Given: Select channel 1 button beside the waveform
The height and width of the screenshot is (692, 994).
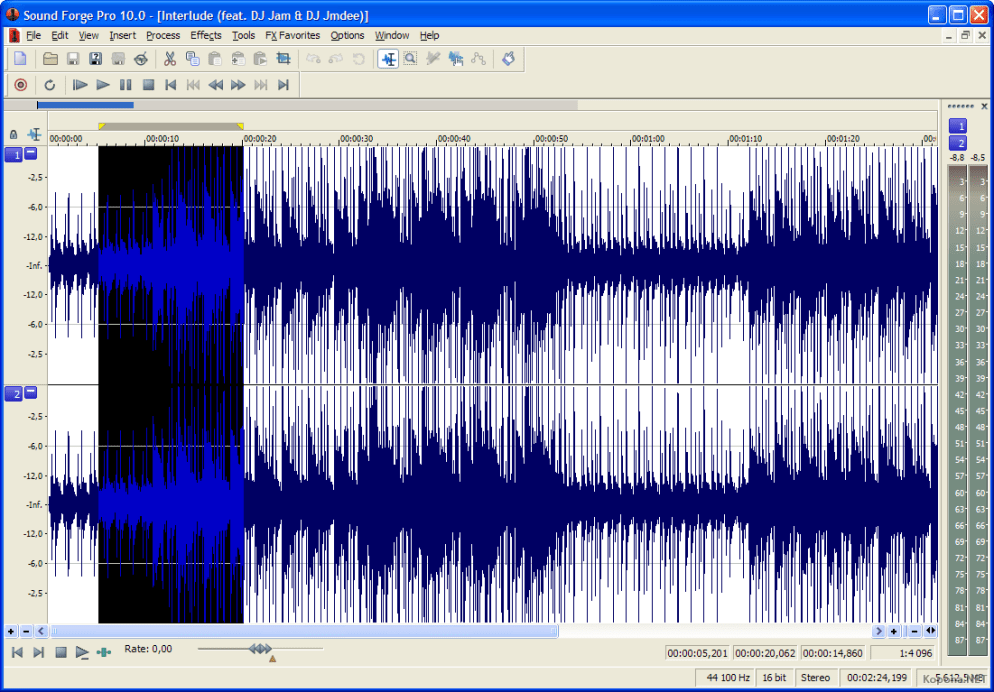Looking at the screenshot, I should click(15, 154).
